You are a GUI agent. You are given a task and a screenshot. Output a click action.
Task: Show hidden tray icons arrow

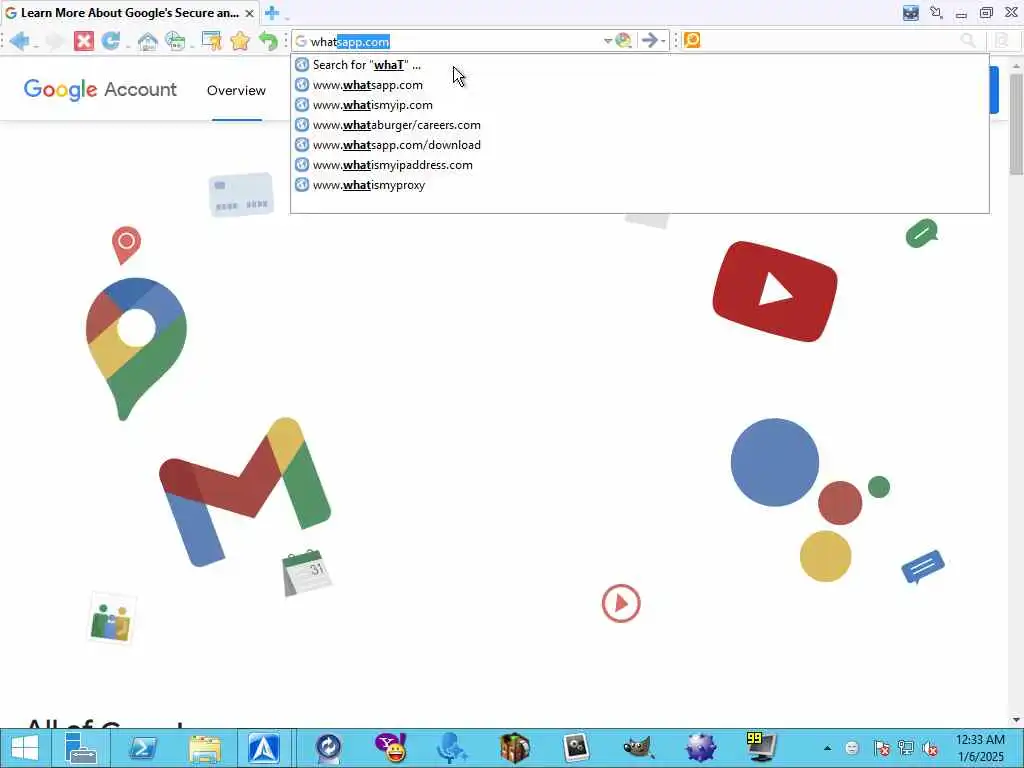point(827,748)
